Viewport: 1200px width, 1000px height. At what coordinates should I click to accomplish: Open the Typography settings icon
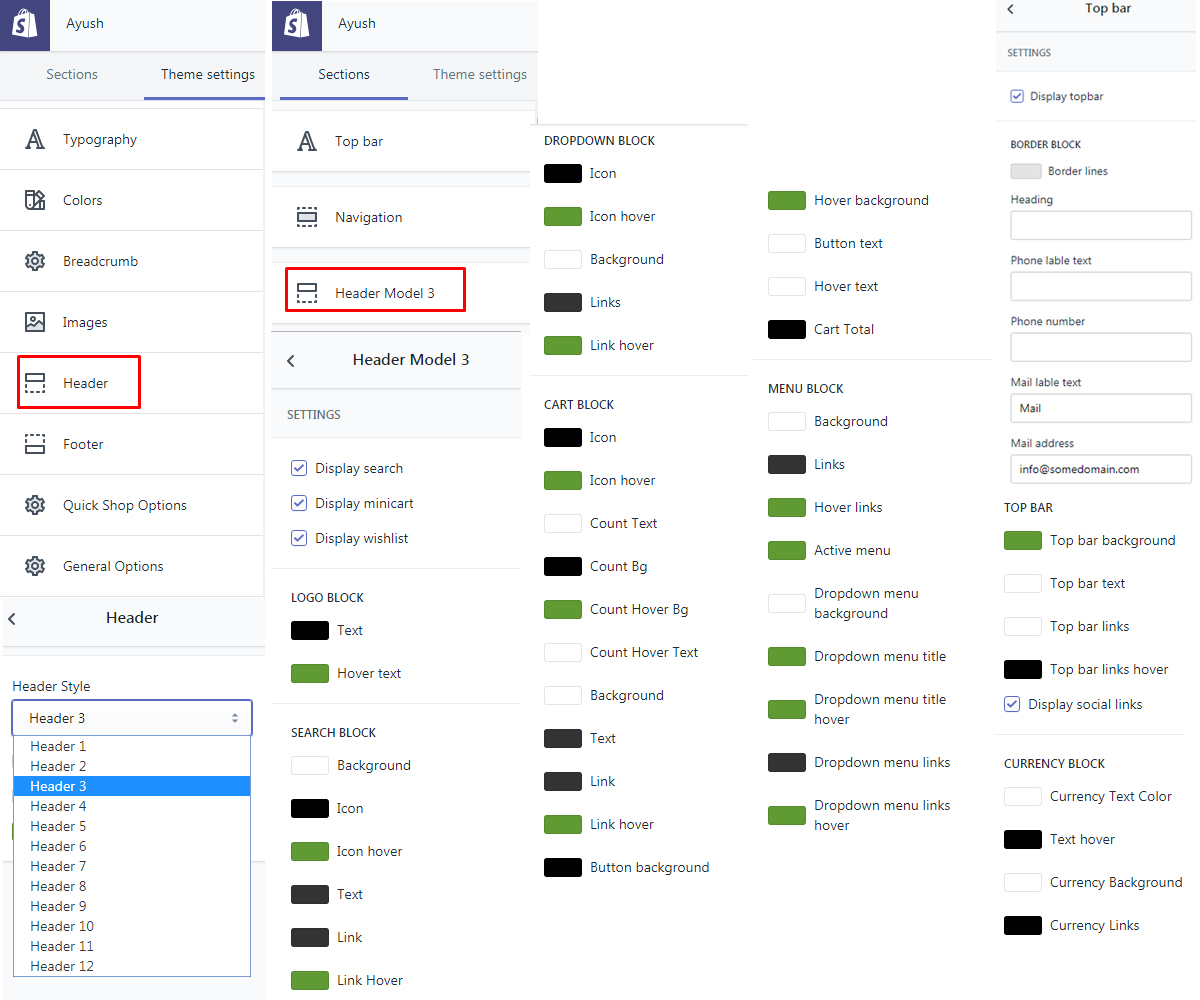coord(35,140)
